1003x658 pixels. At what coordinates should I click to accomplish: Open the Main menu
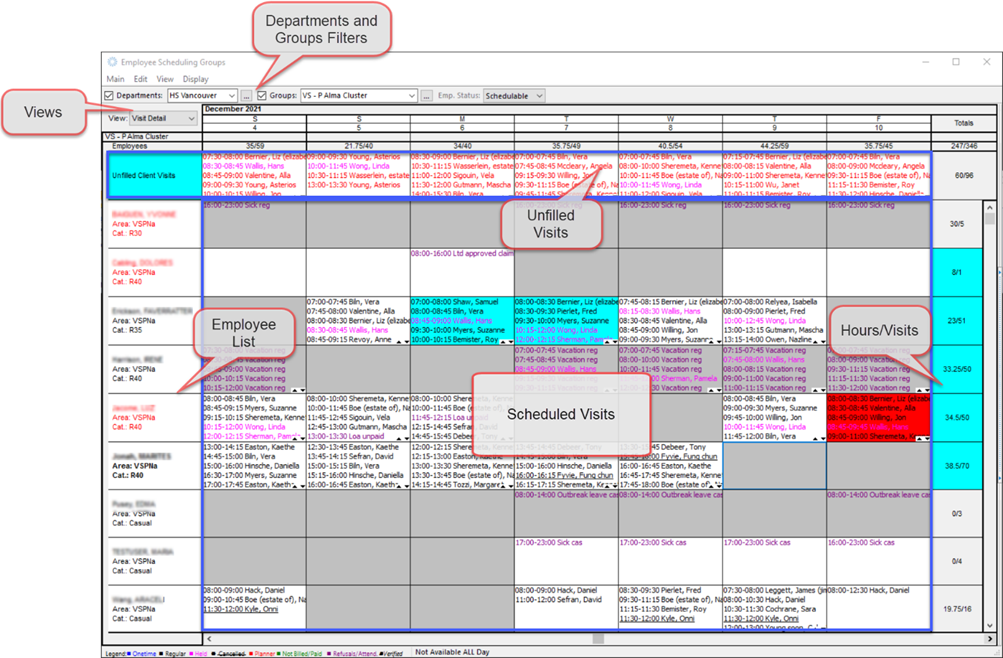(115, 78)
